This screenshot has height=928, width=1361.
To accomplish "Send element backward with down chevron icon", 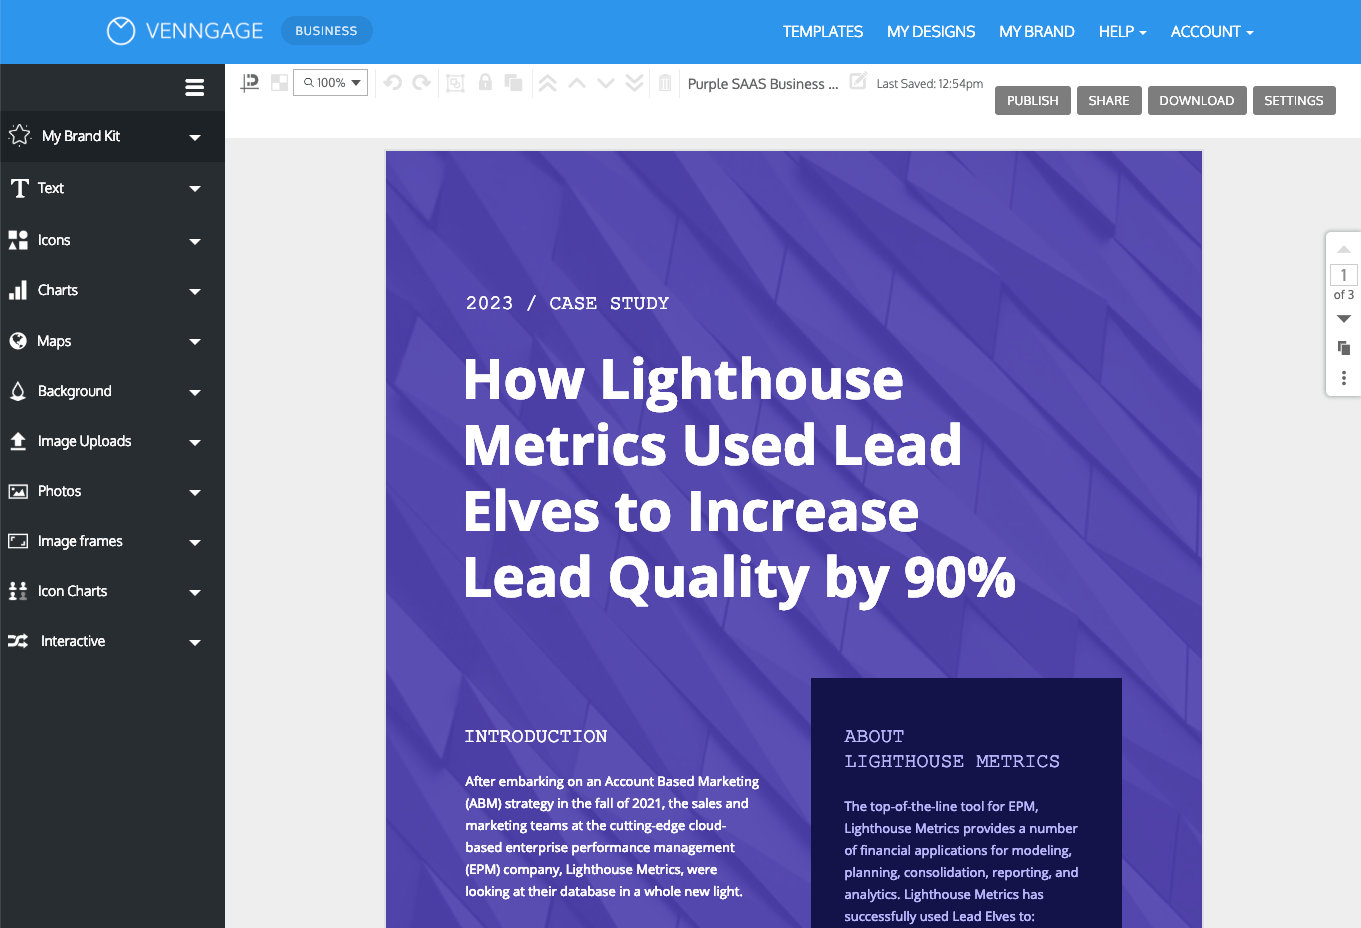I will 606,82.
